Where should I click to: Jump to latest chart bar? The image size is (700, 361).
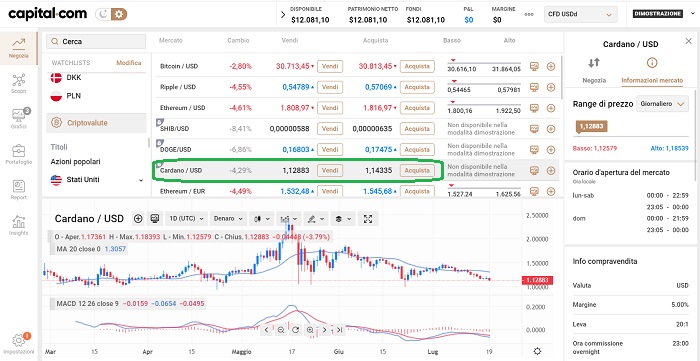[339, 330]
